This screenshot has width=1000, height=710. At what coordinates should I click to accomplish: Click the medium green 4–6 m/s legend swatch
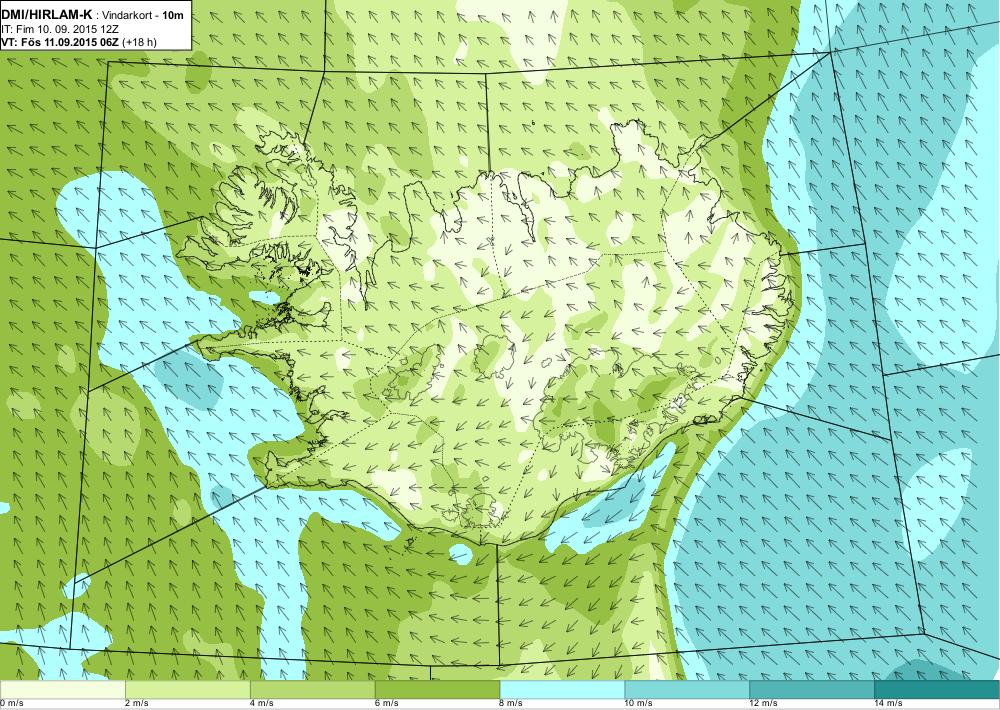pyautogui.click(x=312, y=690)
